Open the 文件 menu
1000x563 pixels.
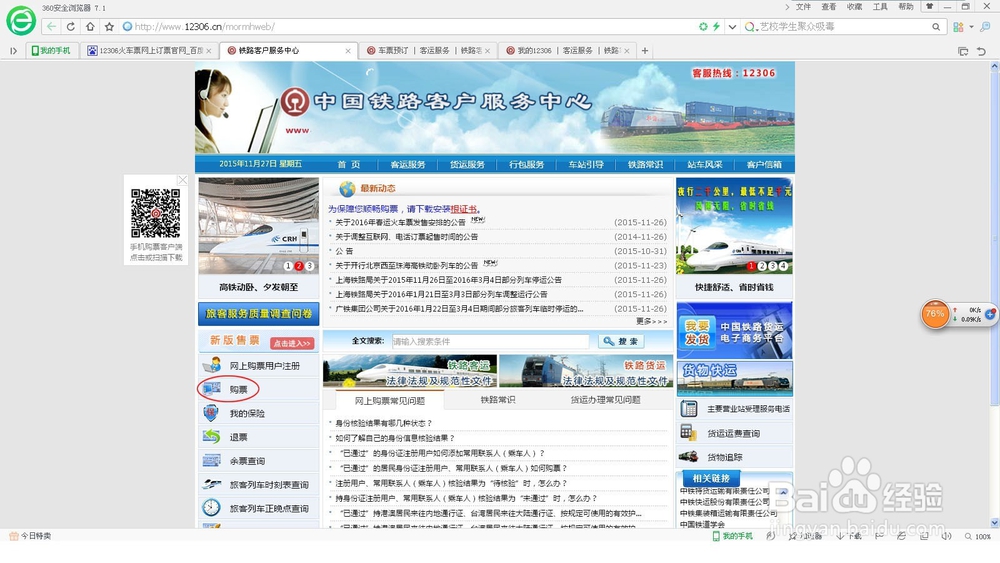(x=804, y=7)
